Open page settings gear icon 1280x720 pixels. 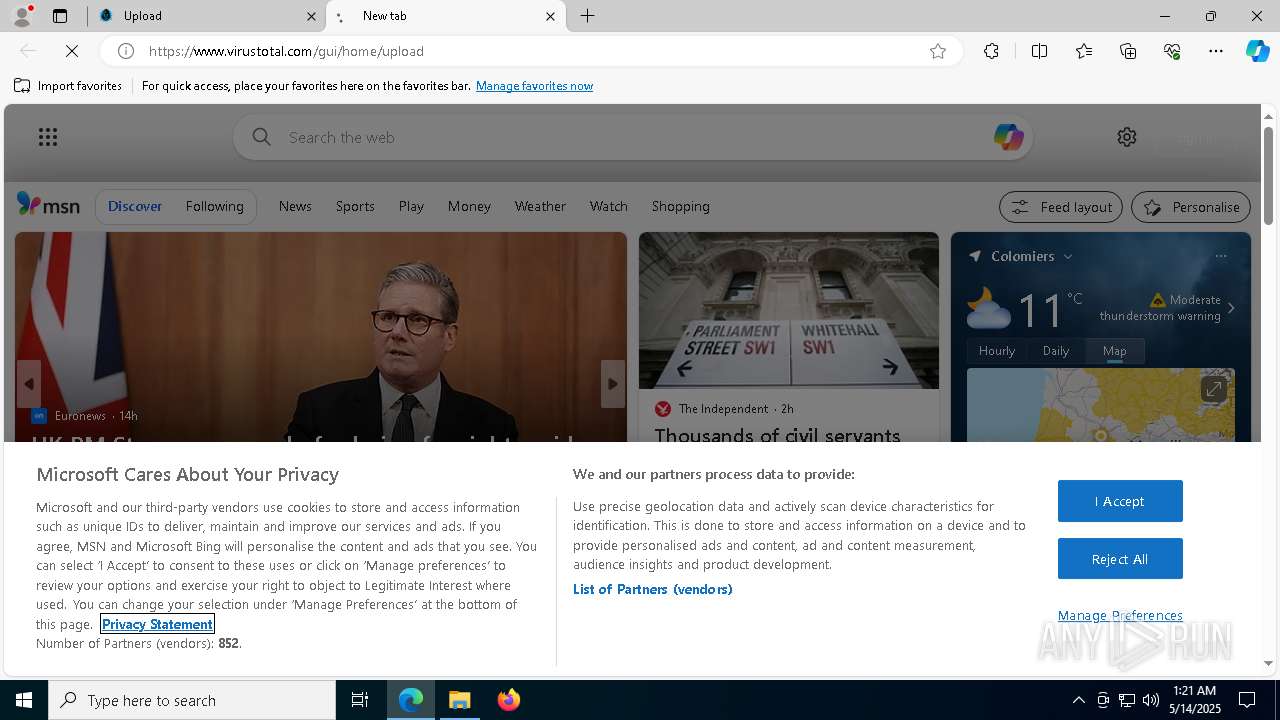(x=1127, y=137)
